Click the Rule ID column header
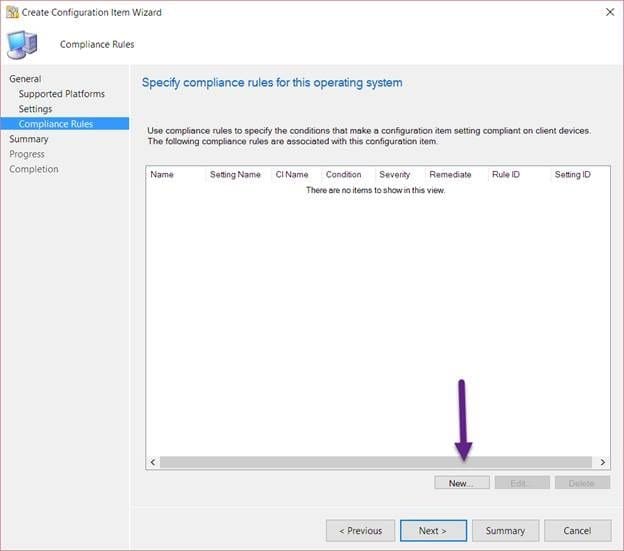 pos(519,174)
